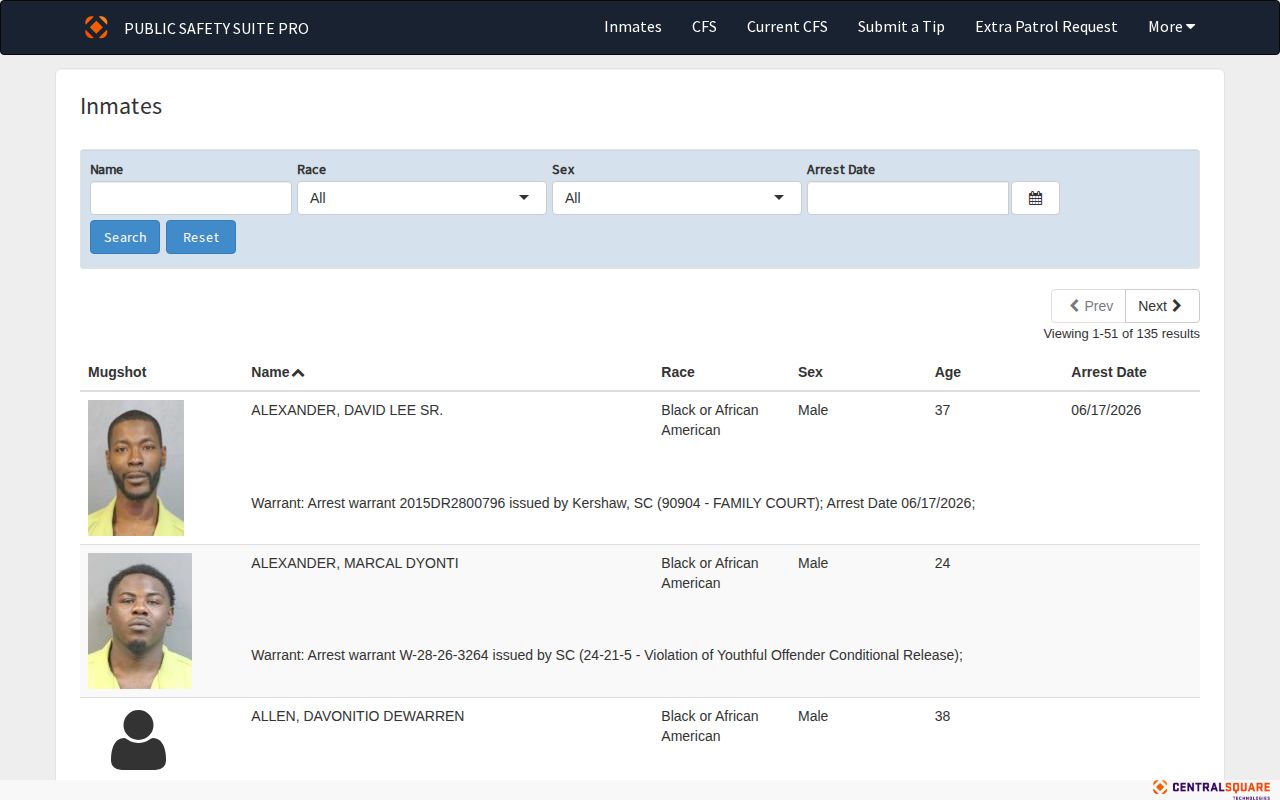1280x800 pixels.
Task: Open mugshot of Alexander, Marcal Dyonti
Action: (x=140, y=621)
